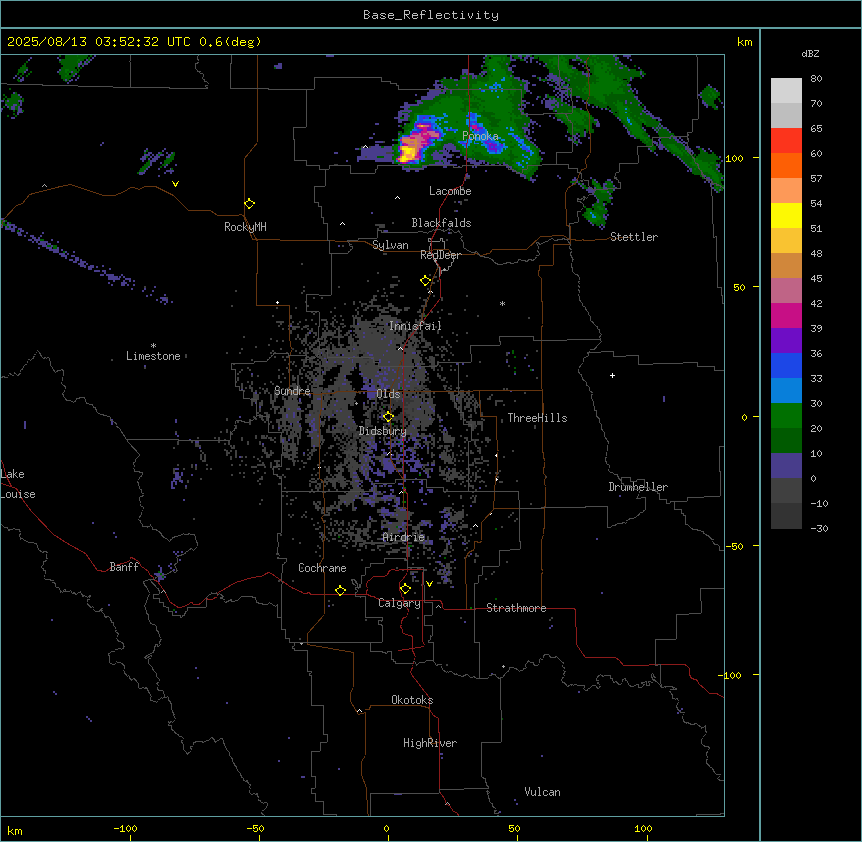Click the Blackfalds city label
Screen dimensions: 862x842
pos(441,223)
